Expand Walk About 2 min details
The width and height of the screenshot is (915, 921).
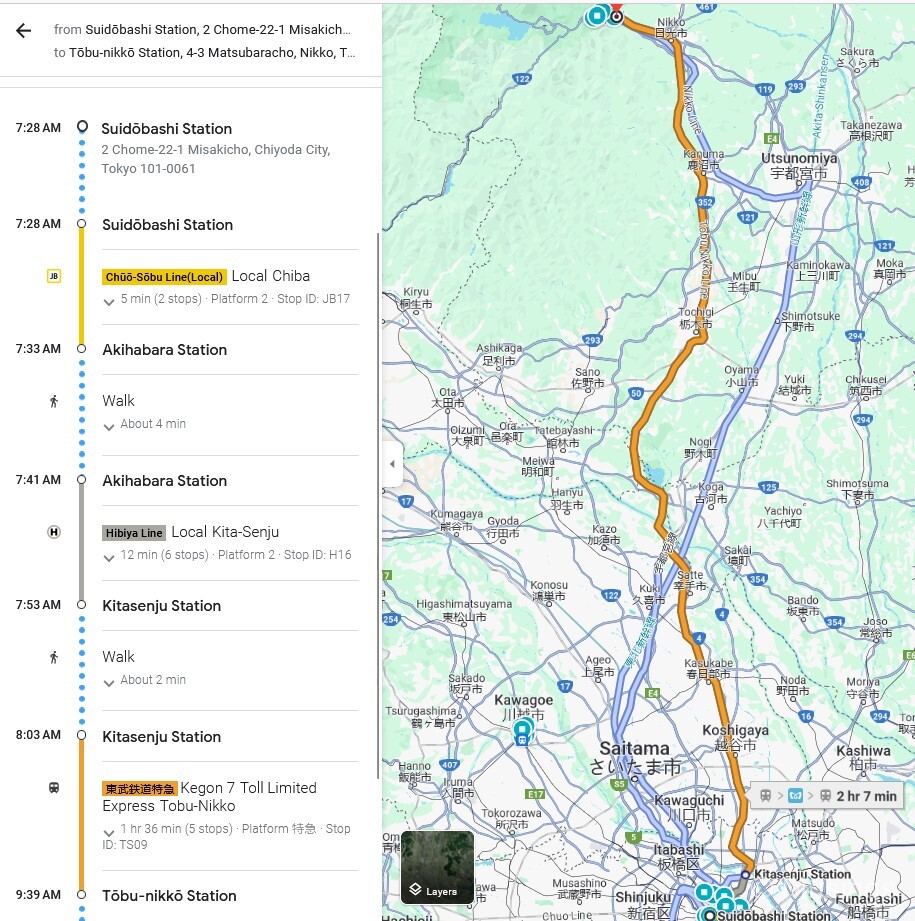[x=109, y=683]
